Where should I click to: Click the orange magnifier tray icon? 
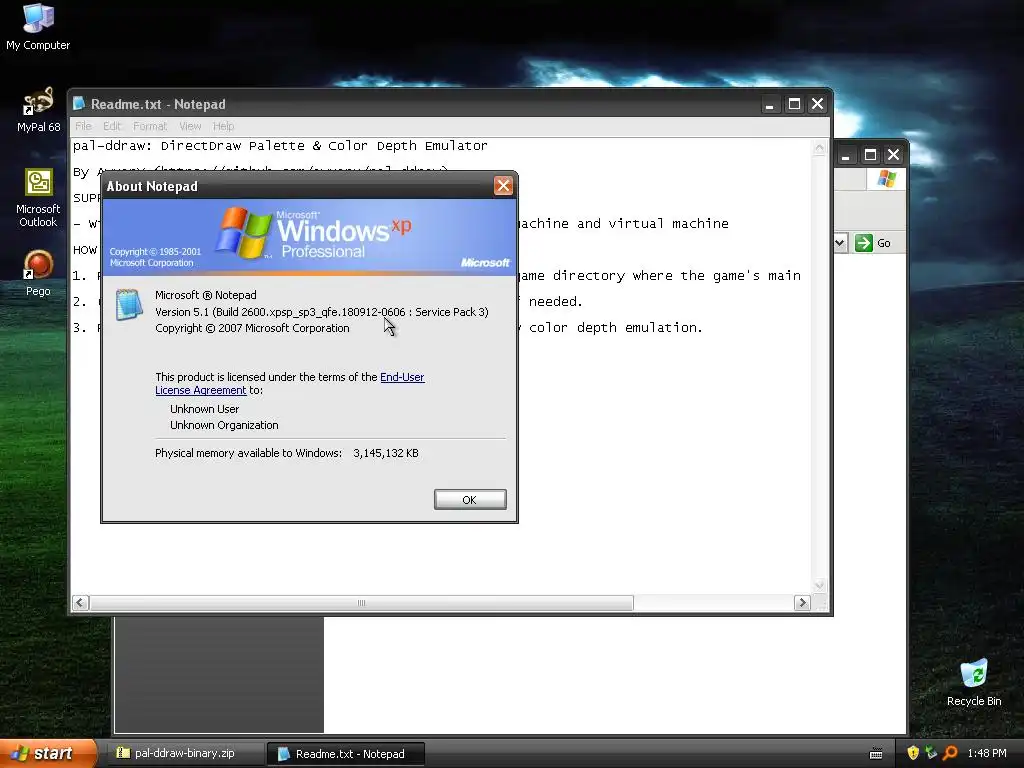(x=950, y=753)
